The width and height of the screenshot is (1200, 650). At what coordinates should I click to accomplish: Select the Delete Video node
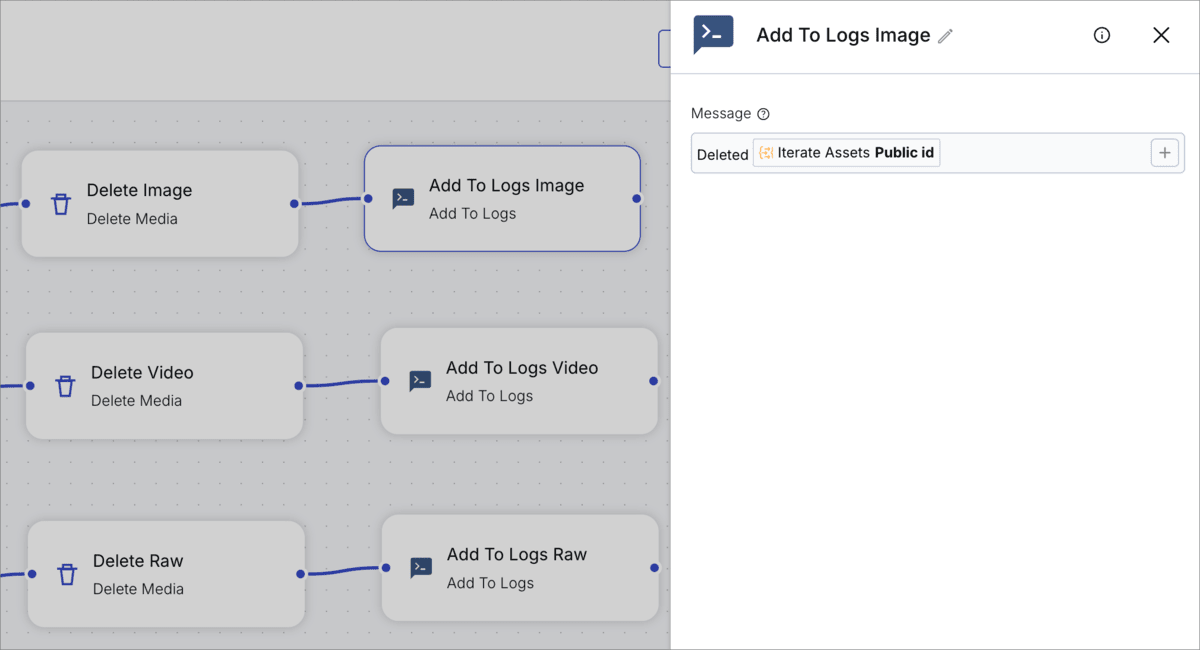(164, 386)
